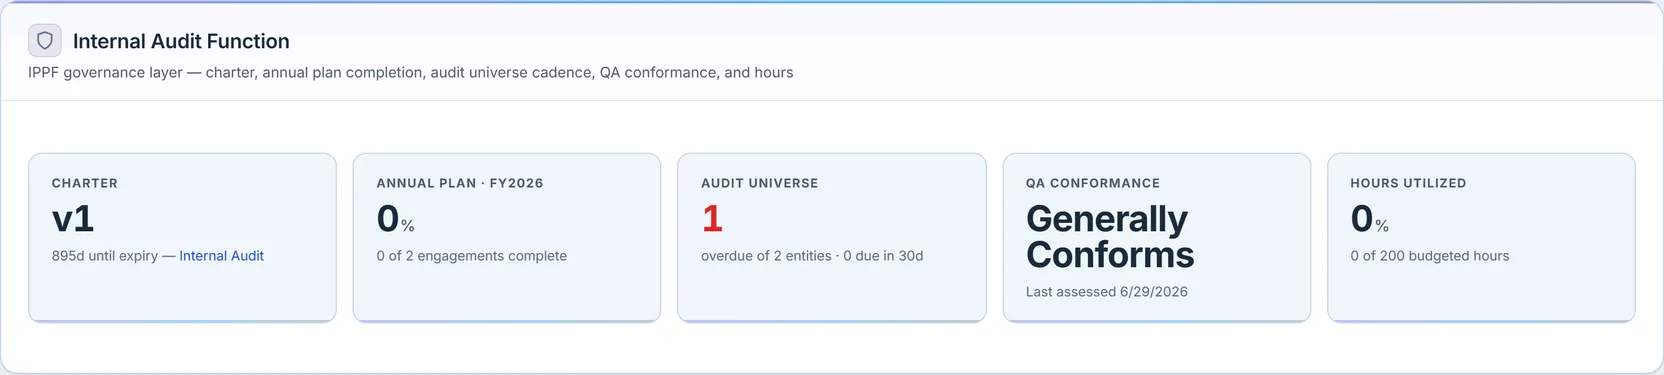Viewport: 1664px width, 375px height.
Task: Select the Audit Universe card
Action: (x=832, y=238)
